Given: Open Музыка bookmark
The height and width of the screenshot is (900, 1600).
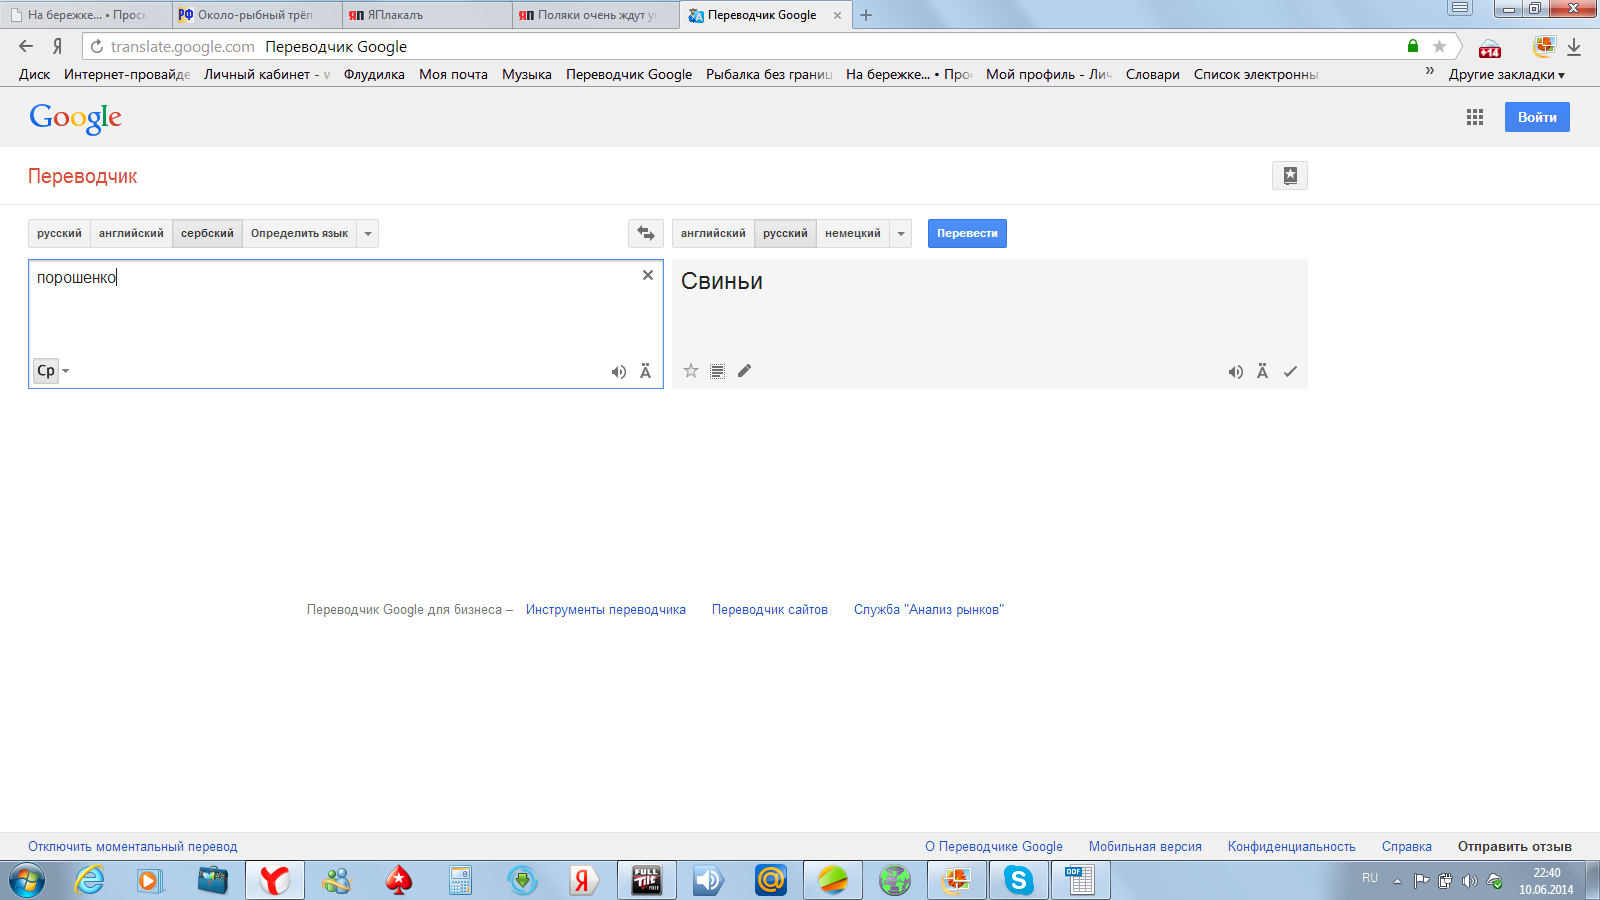Looking at the screenshot, I should pos(527,74).
